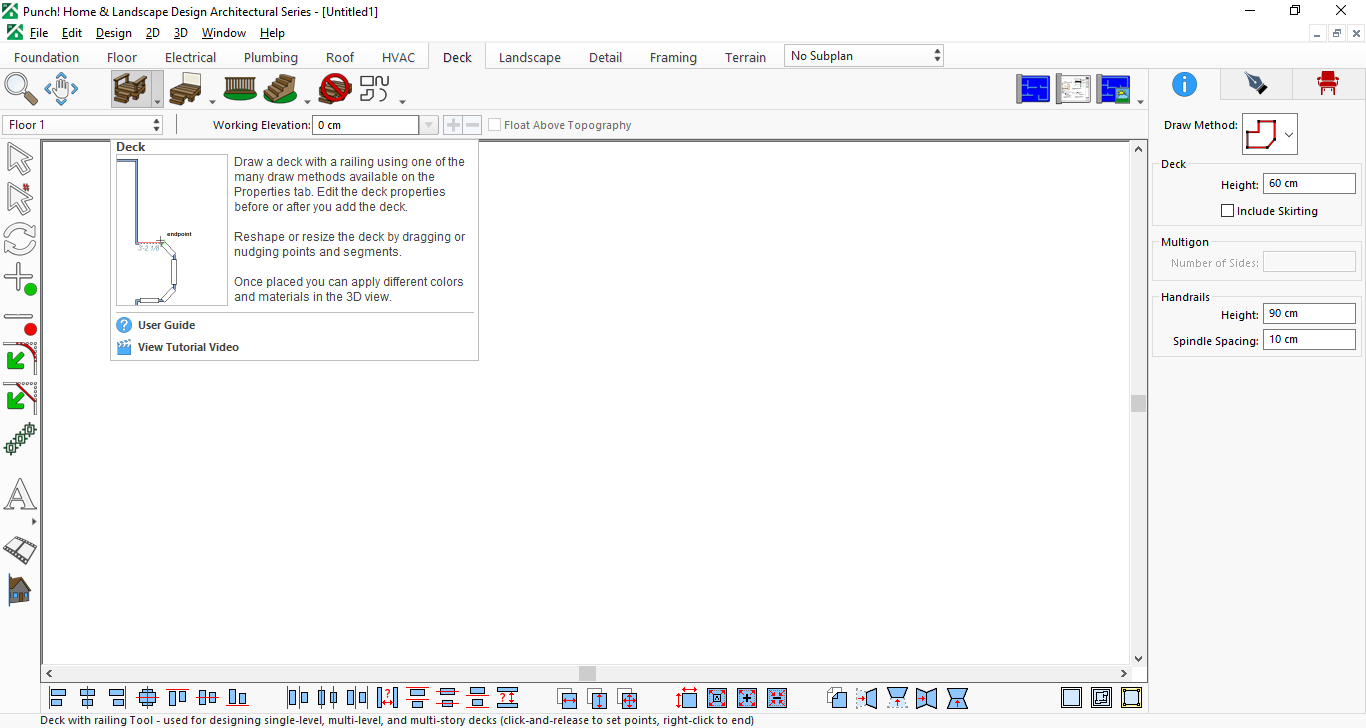Expand the Draw Method dropdown

coord(1289,134)
